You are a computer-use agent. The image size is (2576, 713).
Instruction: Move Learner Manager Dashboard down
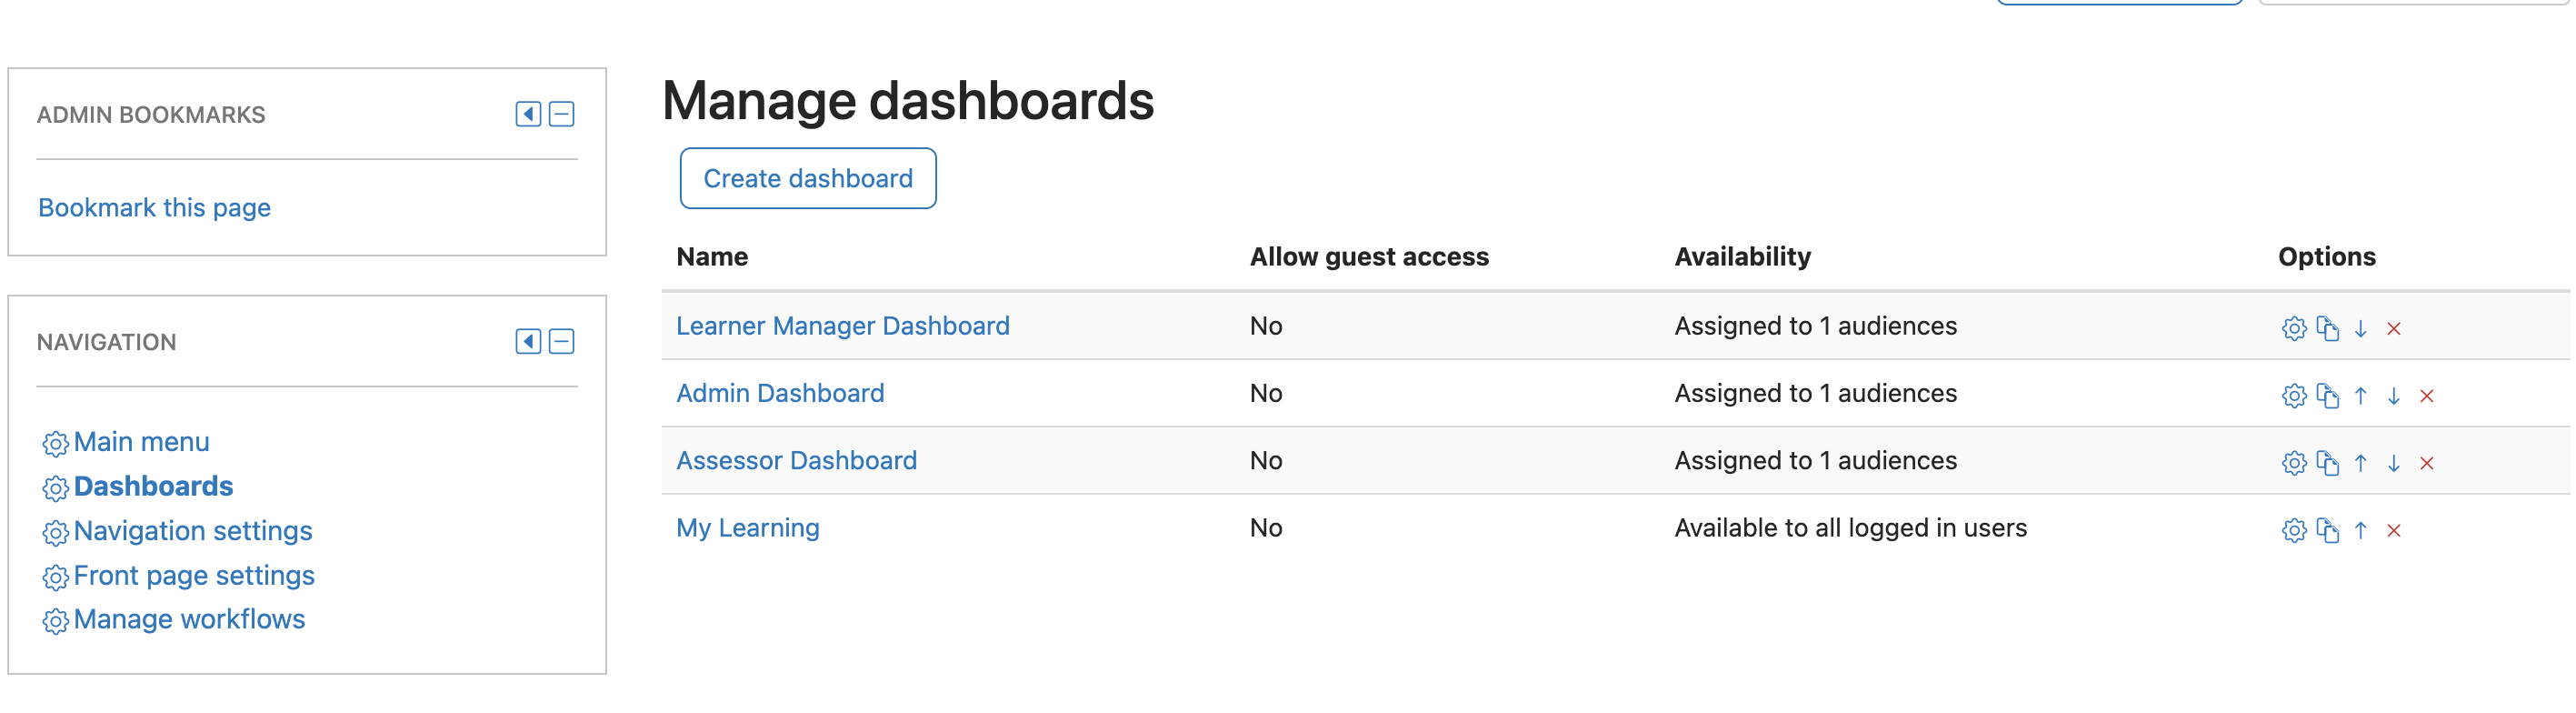coord(2360,328)
